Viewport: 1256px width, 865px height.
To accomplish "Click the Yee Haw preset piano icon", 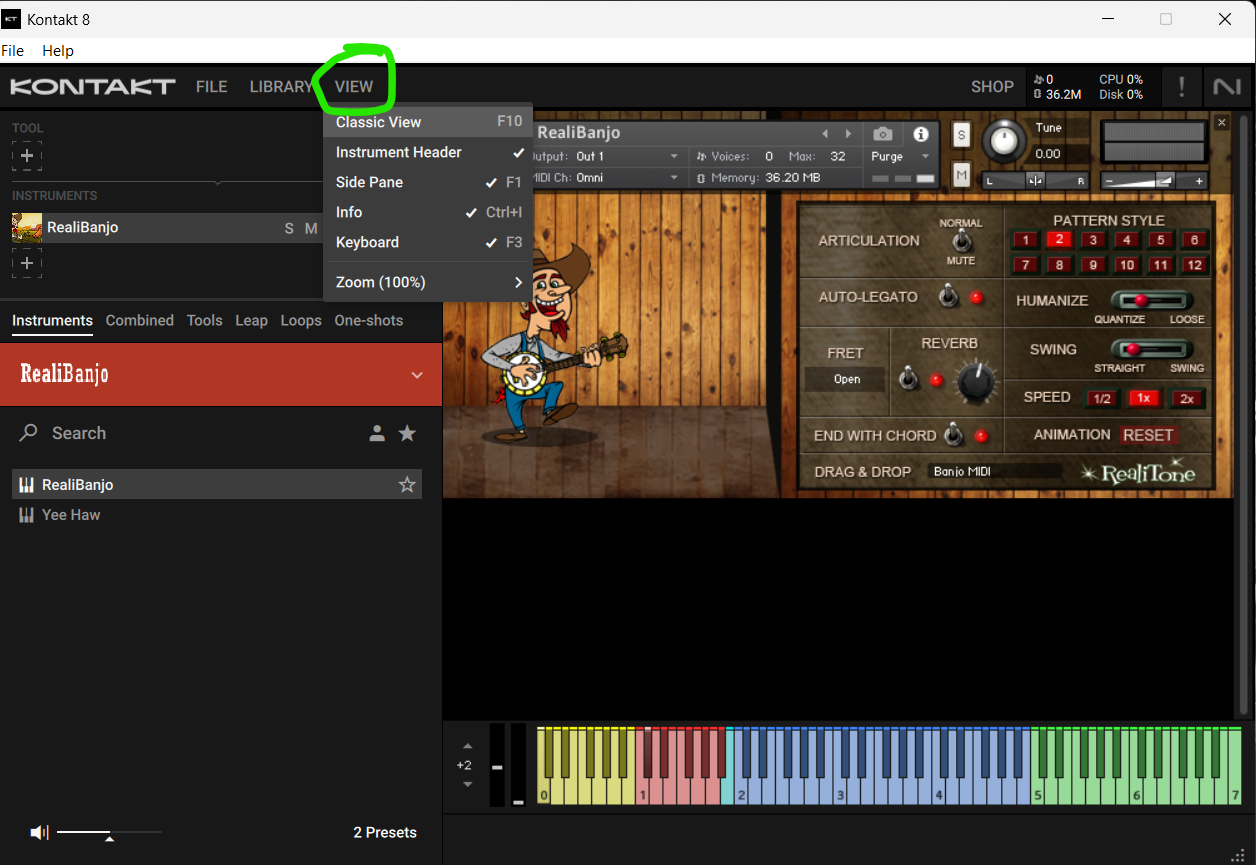I will point(27,515).
